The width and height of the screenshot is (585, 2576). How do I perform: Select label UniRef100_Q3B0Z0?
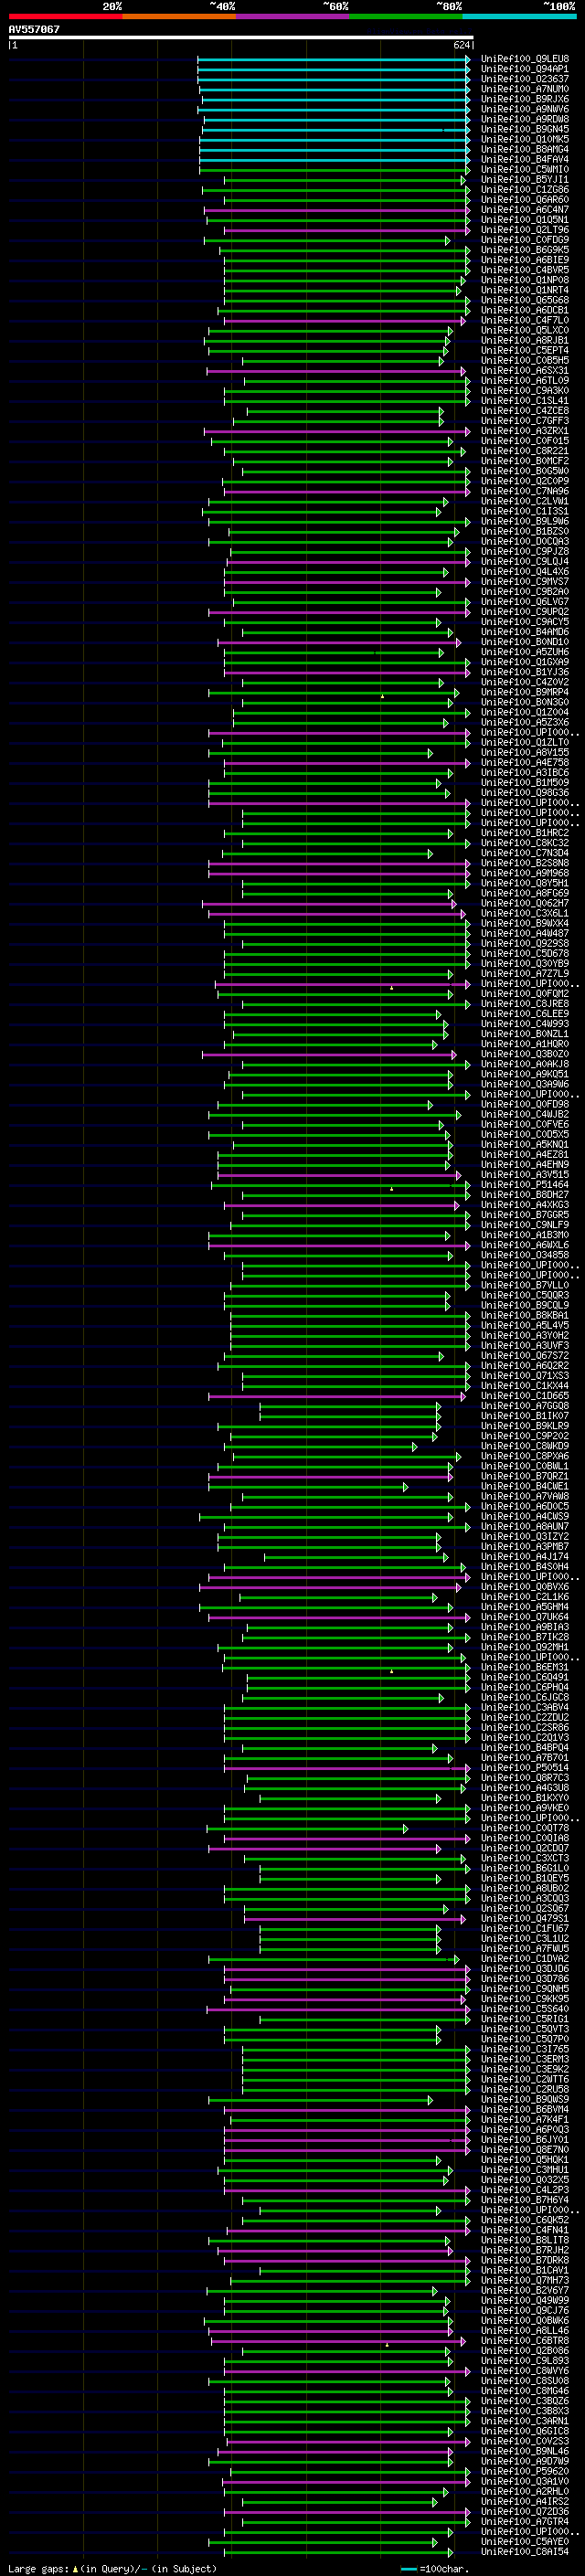(x=525, y=1054)
